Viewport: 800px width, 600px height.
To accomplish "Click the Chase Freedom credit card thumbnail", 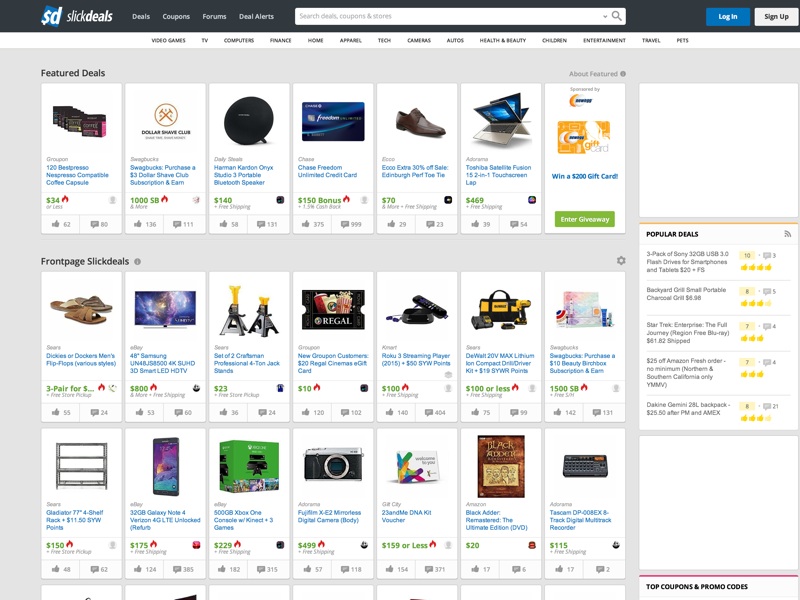I will pos(333,121).
